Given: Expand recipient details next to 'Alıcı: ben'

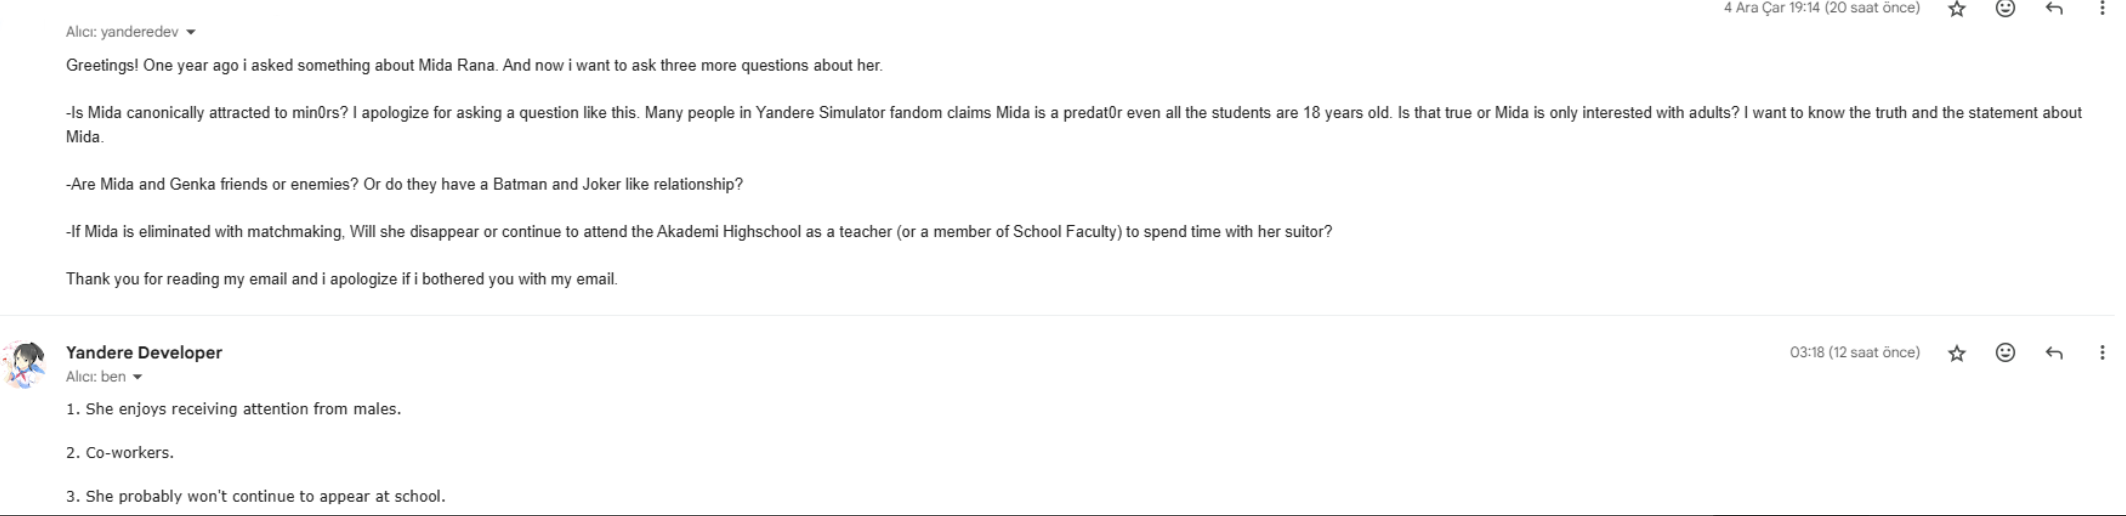Looking at the screenshot, I should 138,377.
